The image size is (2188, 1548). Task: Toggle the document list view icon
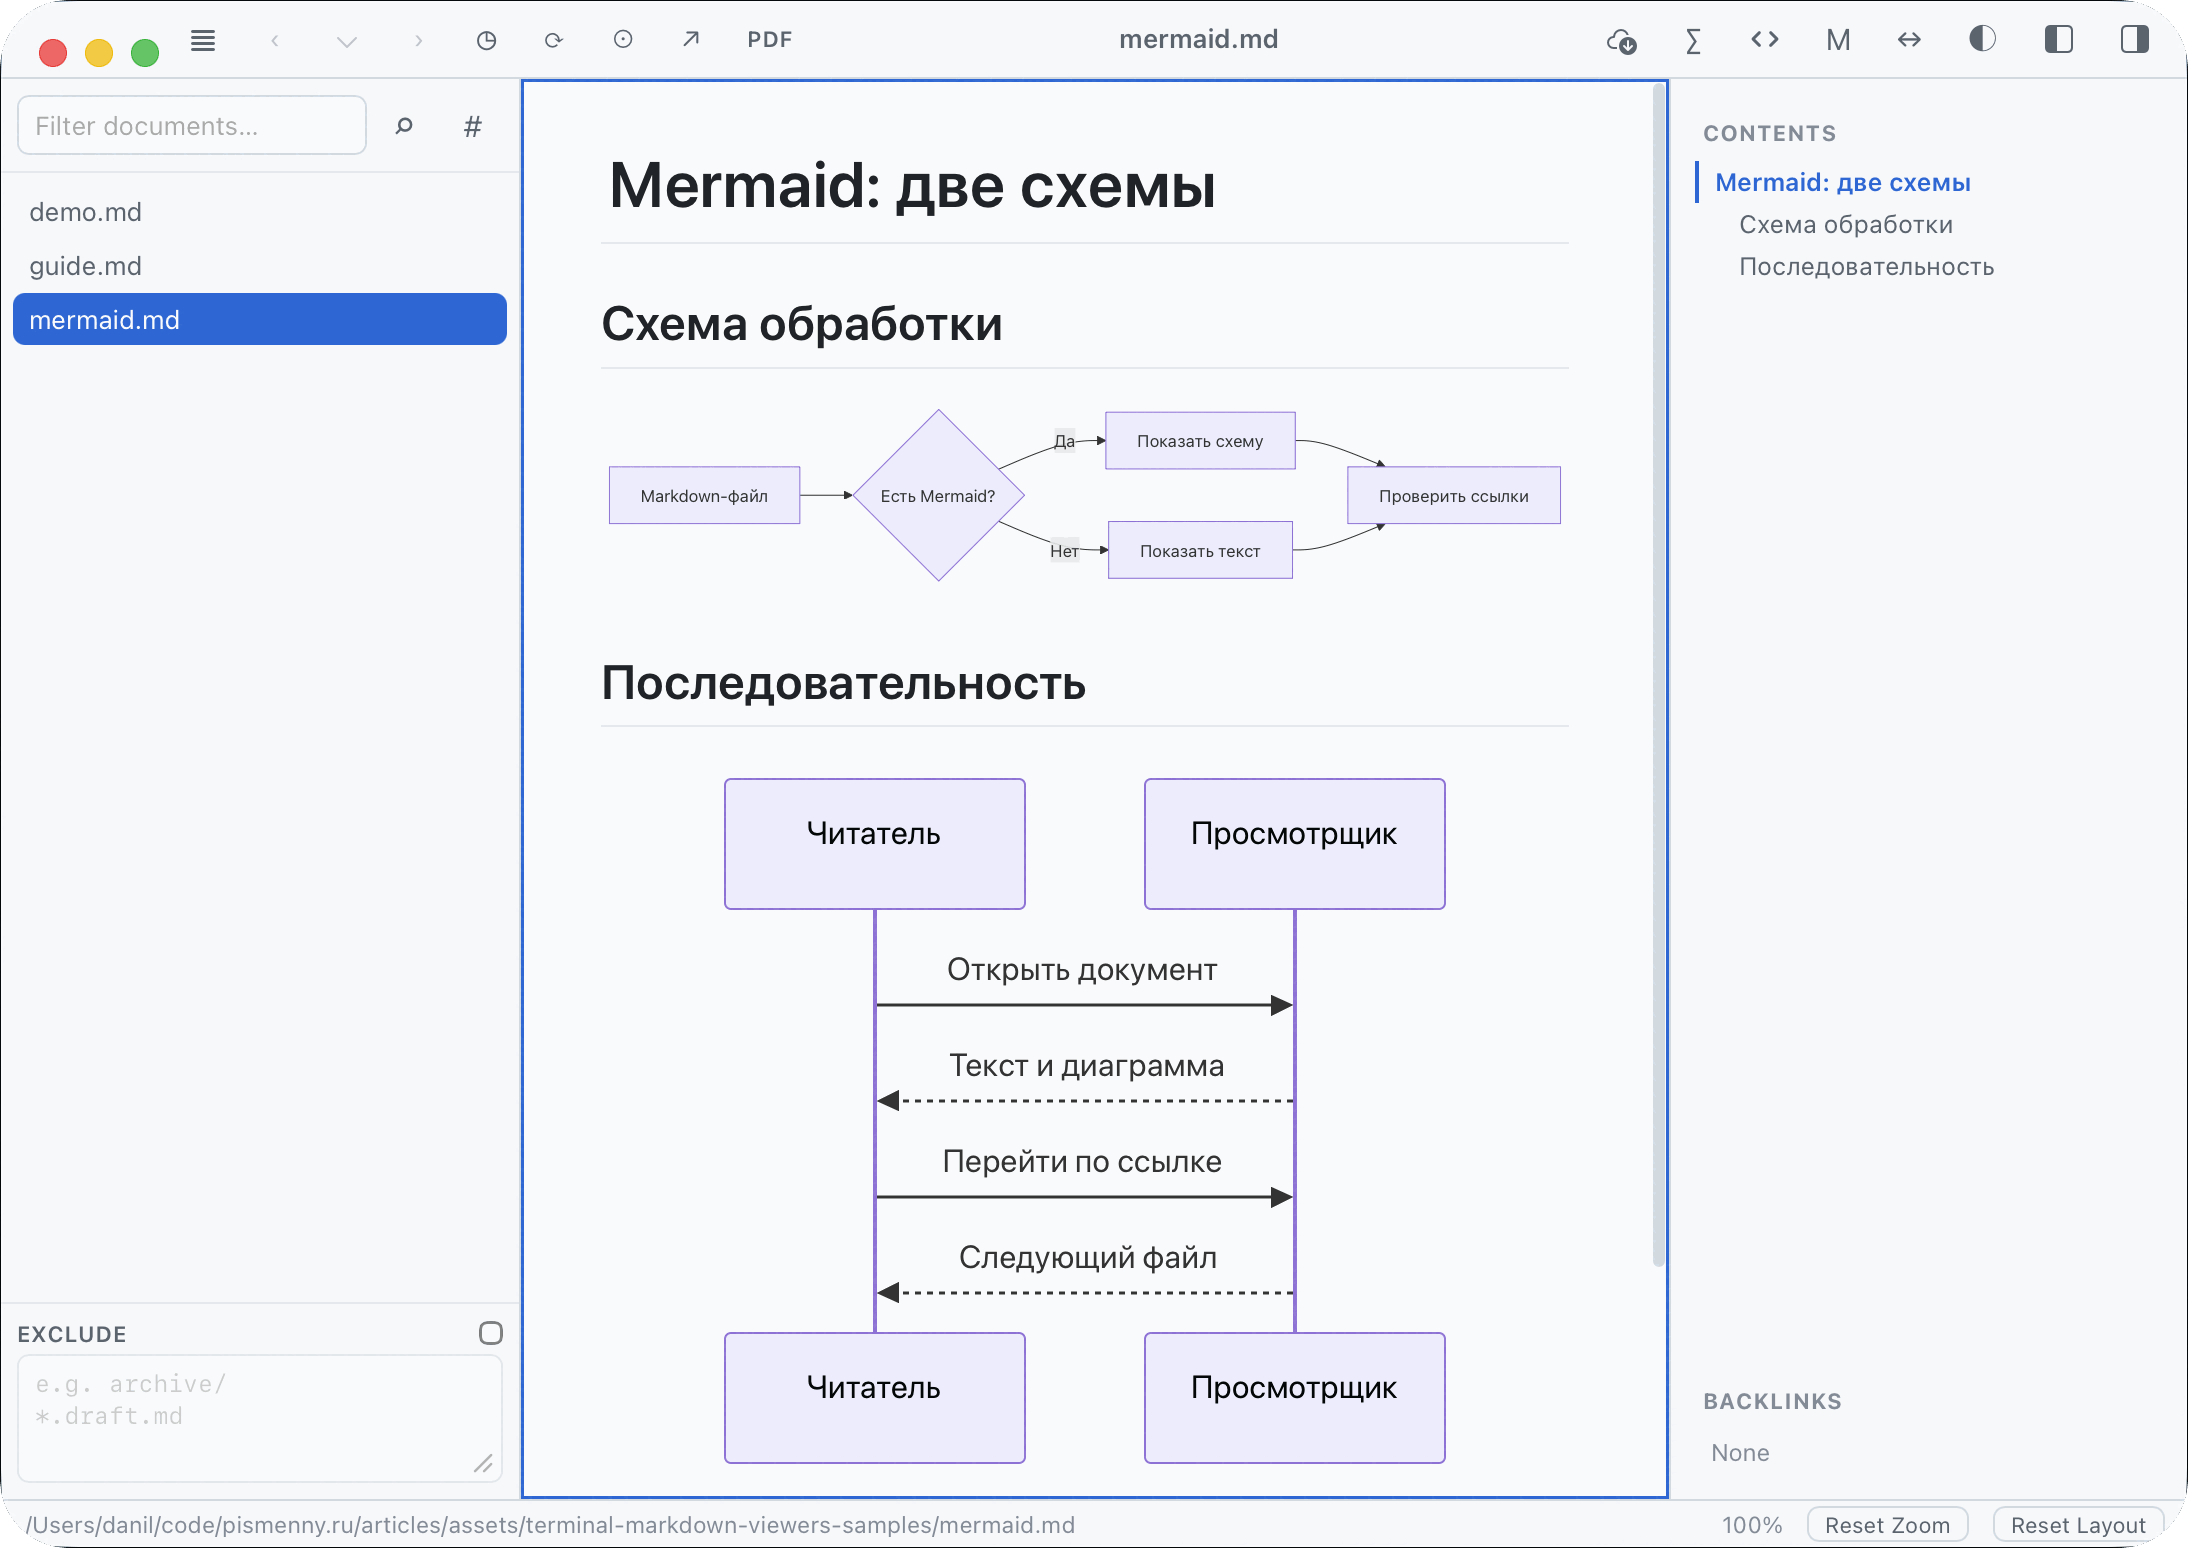coord(203,40)
